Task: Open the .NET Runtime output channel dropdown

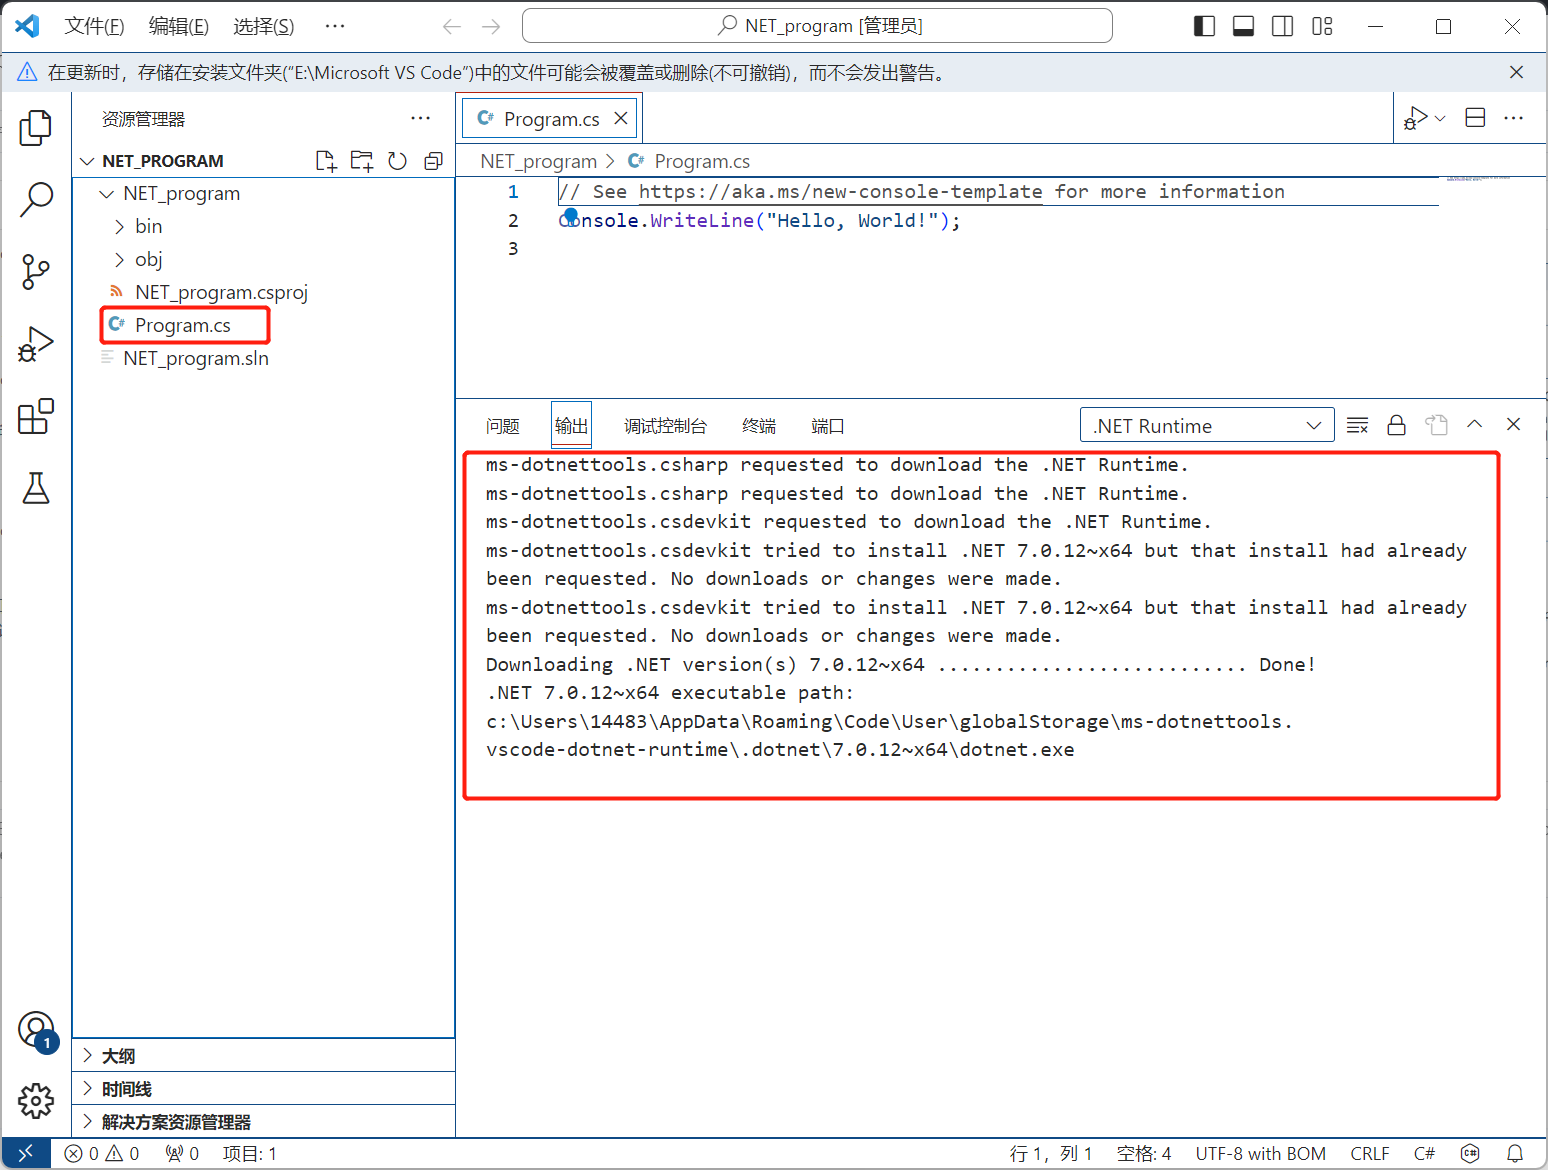Action: point(1206,426)
